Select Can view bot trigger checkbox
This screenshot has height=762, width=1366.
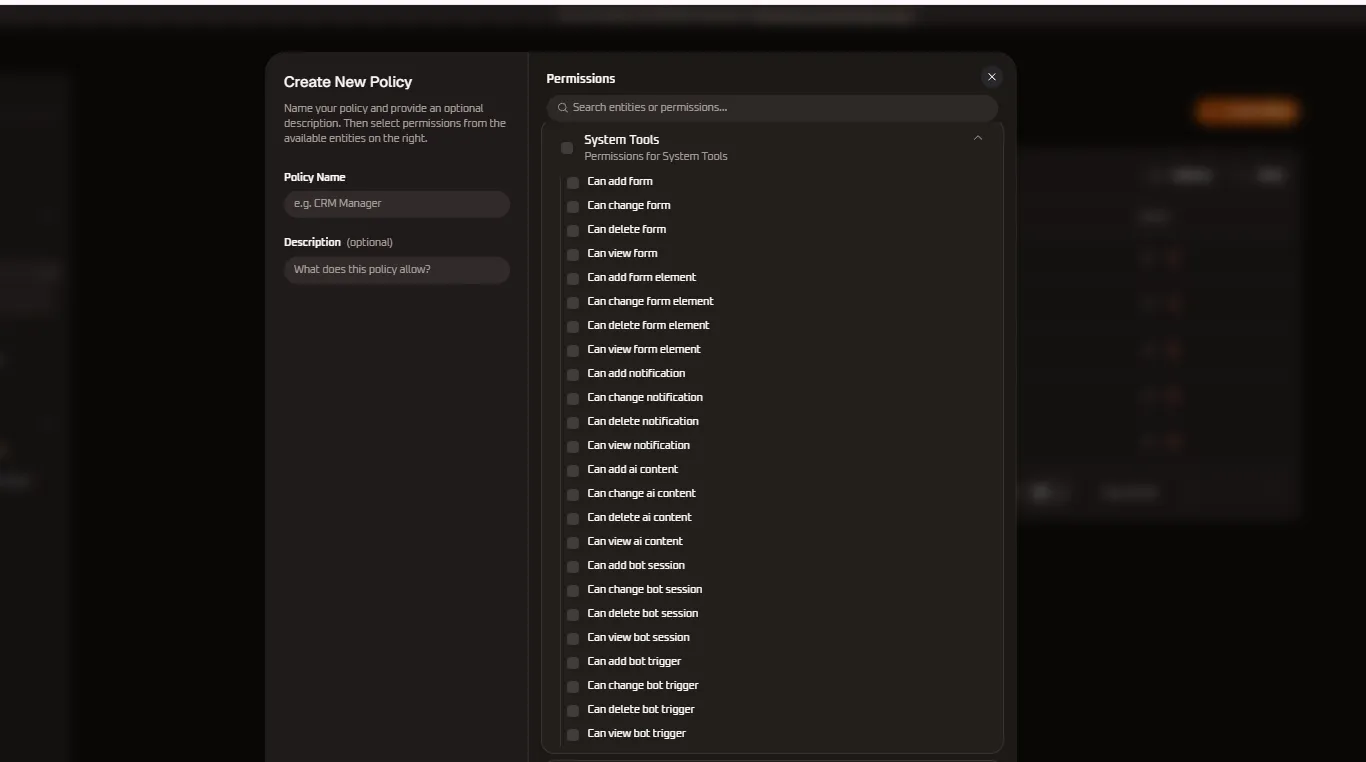pyautogui.click(x=573, y=735)
